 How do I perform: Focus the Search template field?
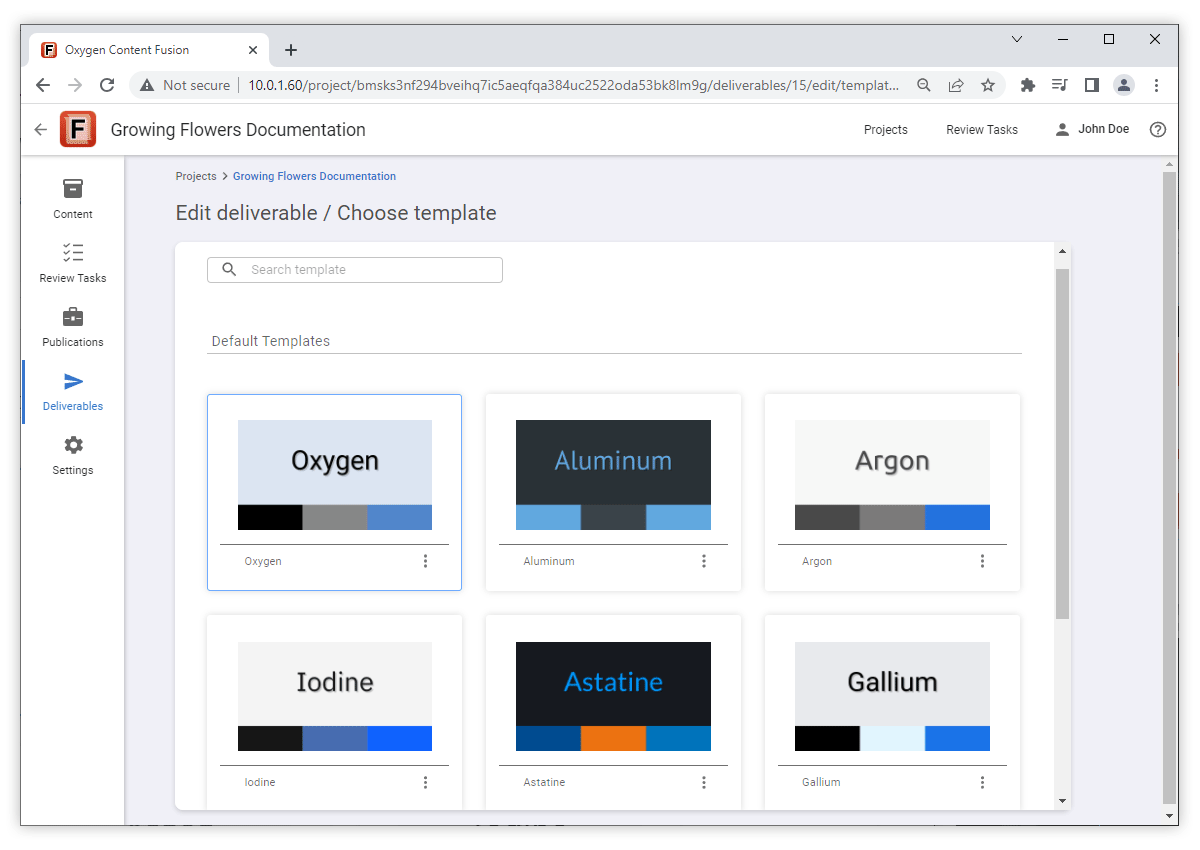coord(355,270)
